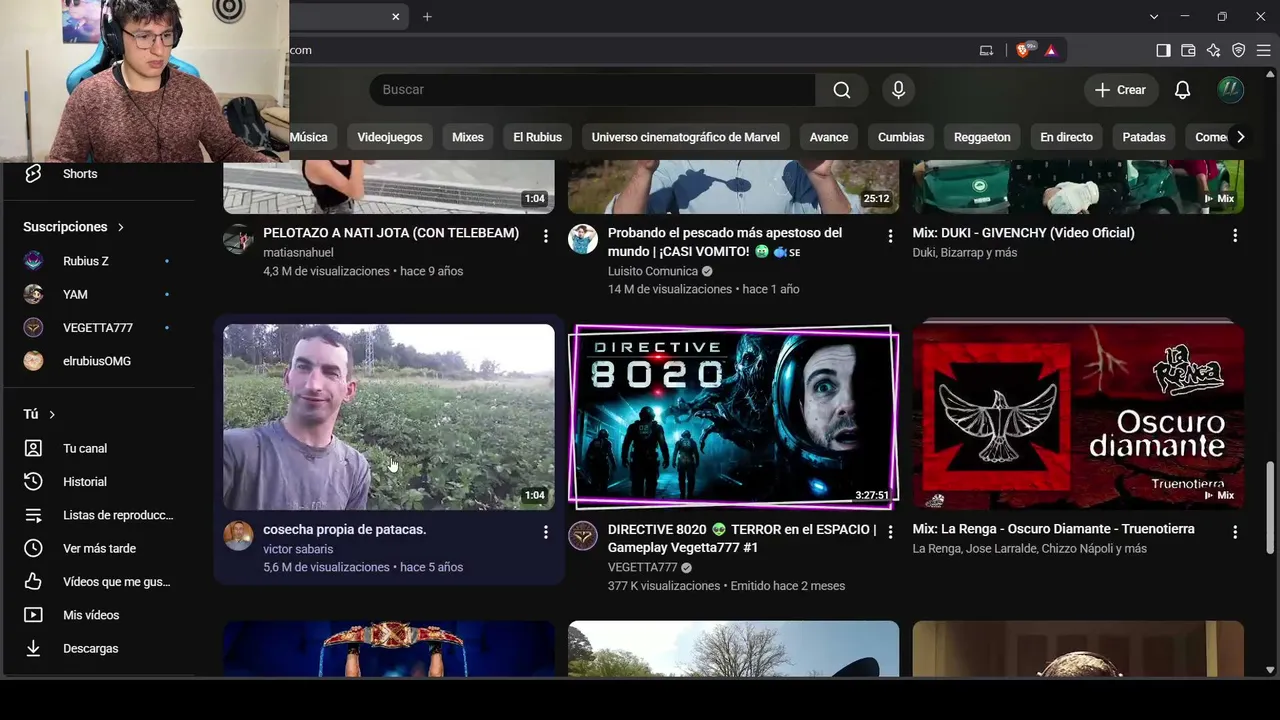Open Tu canal in the sidebar
The image size is (1280, 720).
tap(85, 449)
